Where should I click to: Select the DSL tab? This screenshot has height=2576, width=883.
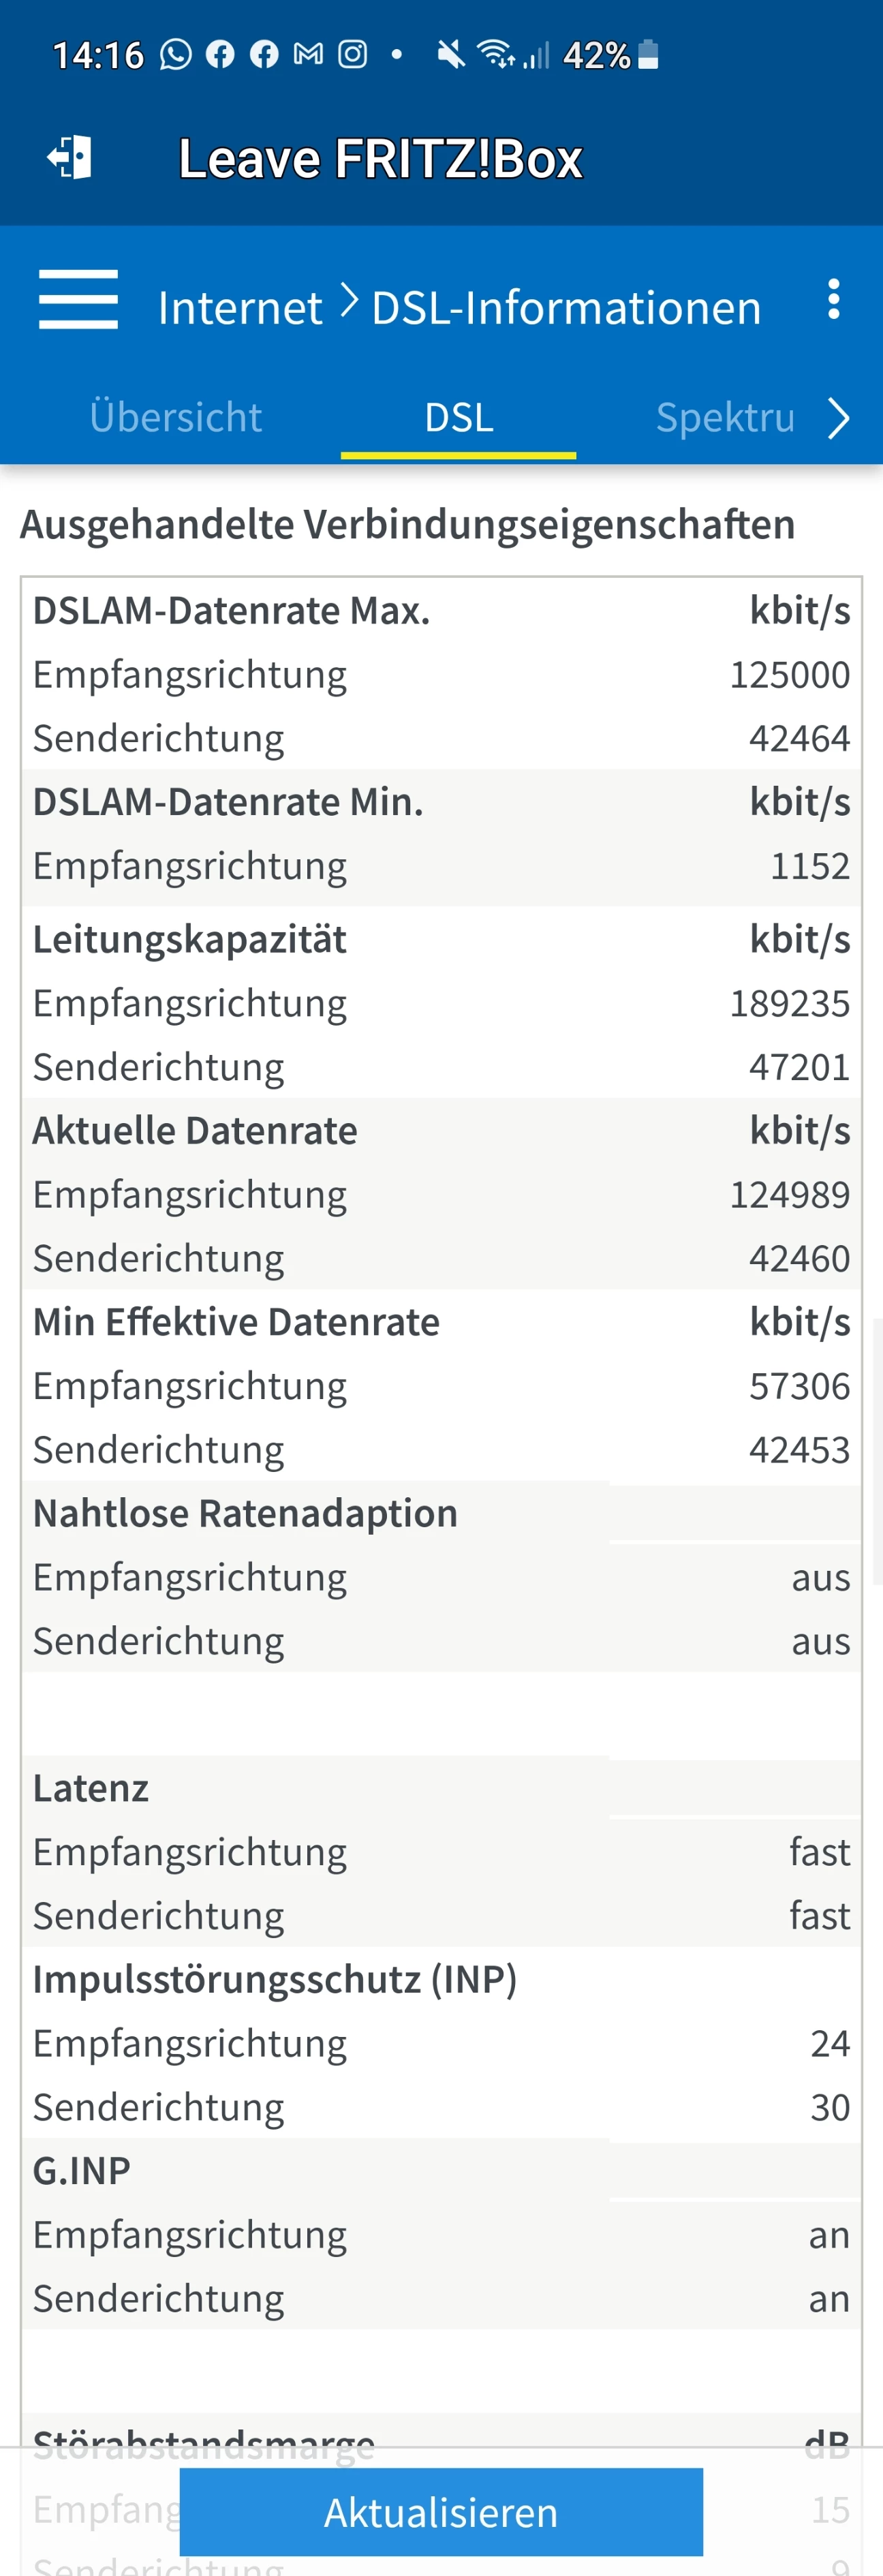(x=459, y=417)
